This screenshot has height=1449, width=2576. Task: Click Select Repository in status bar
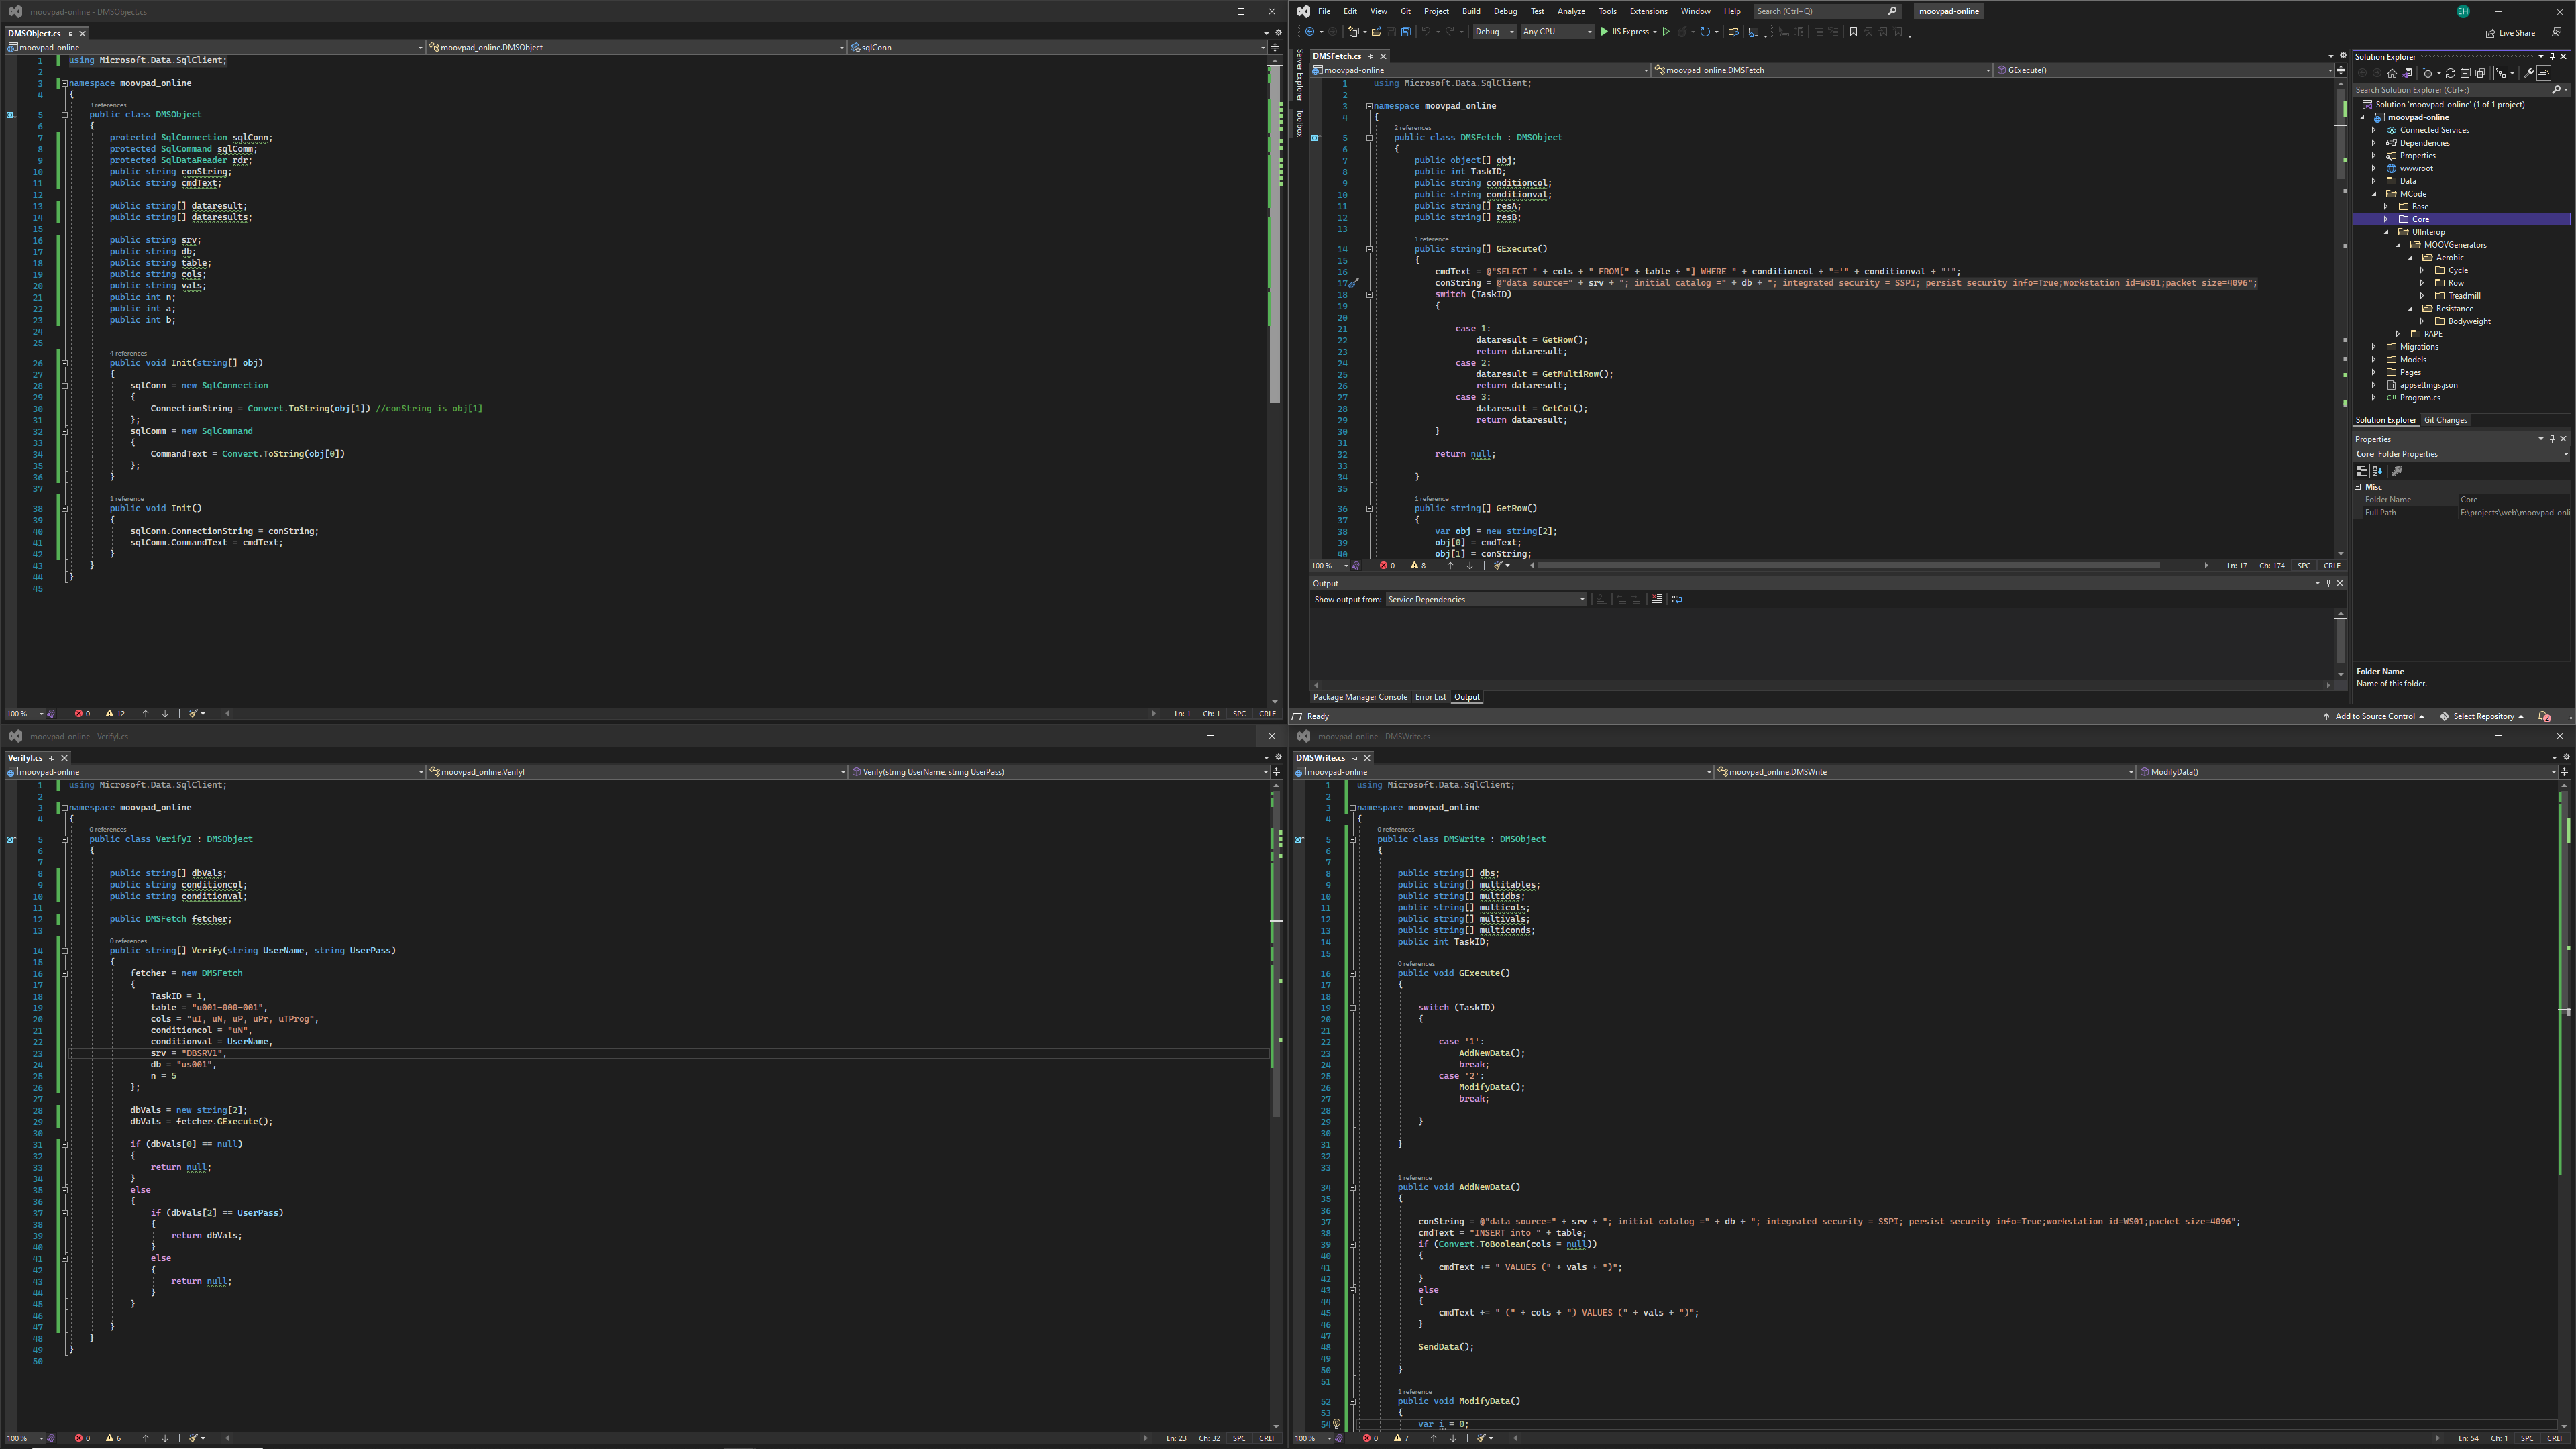tap(2482, 716)
